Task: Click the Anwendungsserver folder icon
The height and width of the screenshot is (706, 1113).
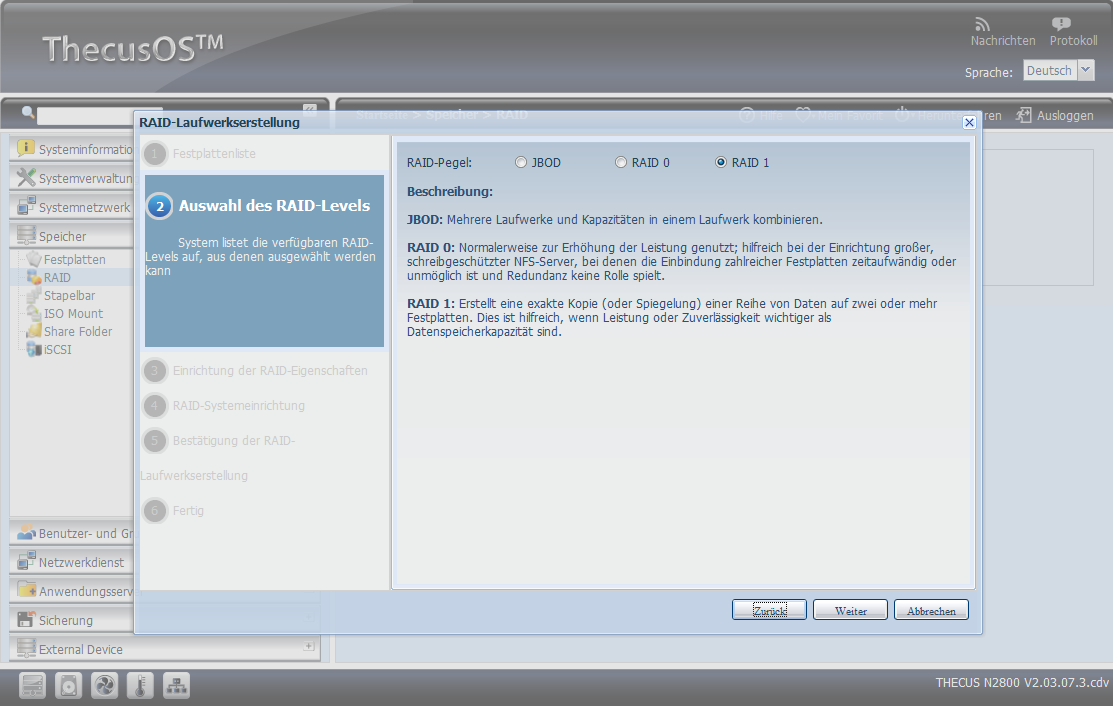Action: point(26,590)
